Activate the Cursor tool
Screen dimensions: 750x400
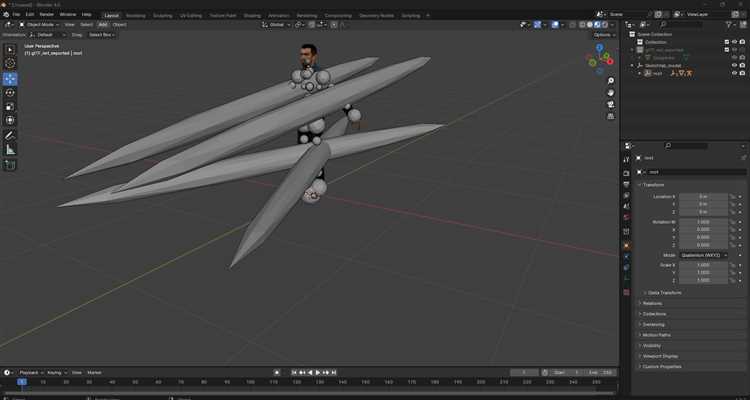coord(10,64)
